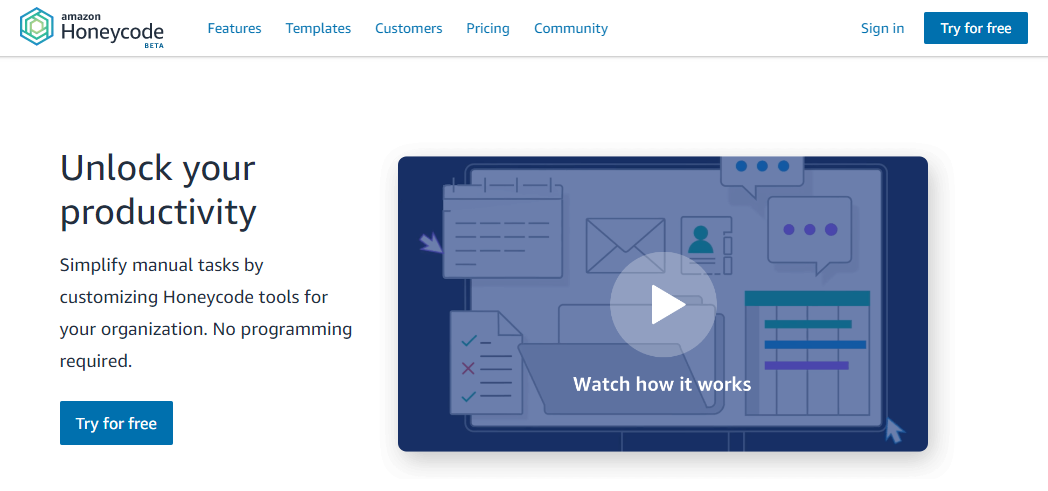This screenshot has height=491, width=1048.
Task: Click the Watch how it works caption
Action: pyautogui.click(x=662, y=384)
